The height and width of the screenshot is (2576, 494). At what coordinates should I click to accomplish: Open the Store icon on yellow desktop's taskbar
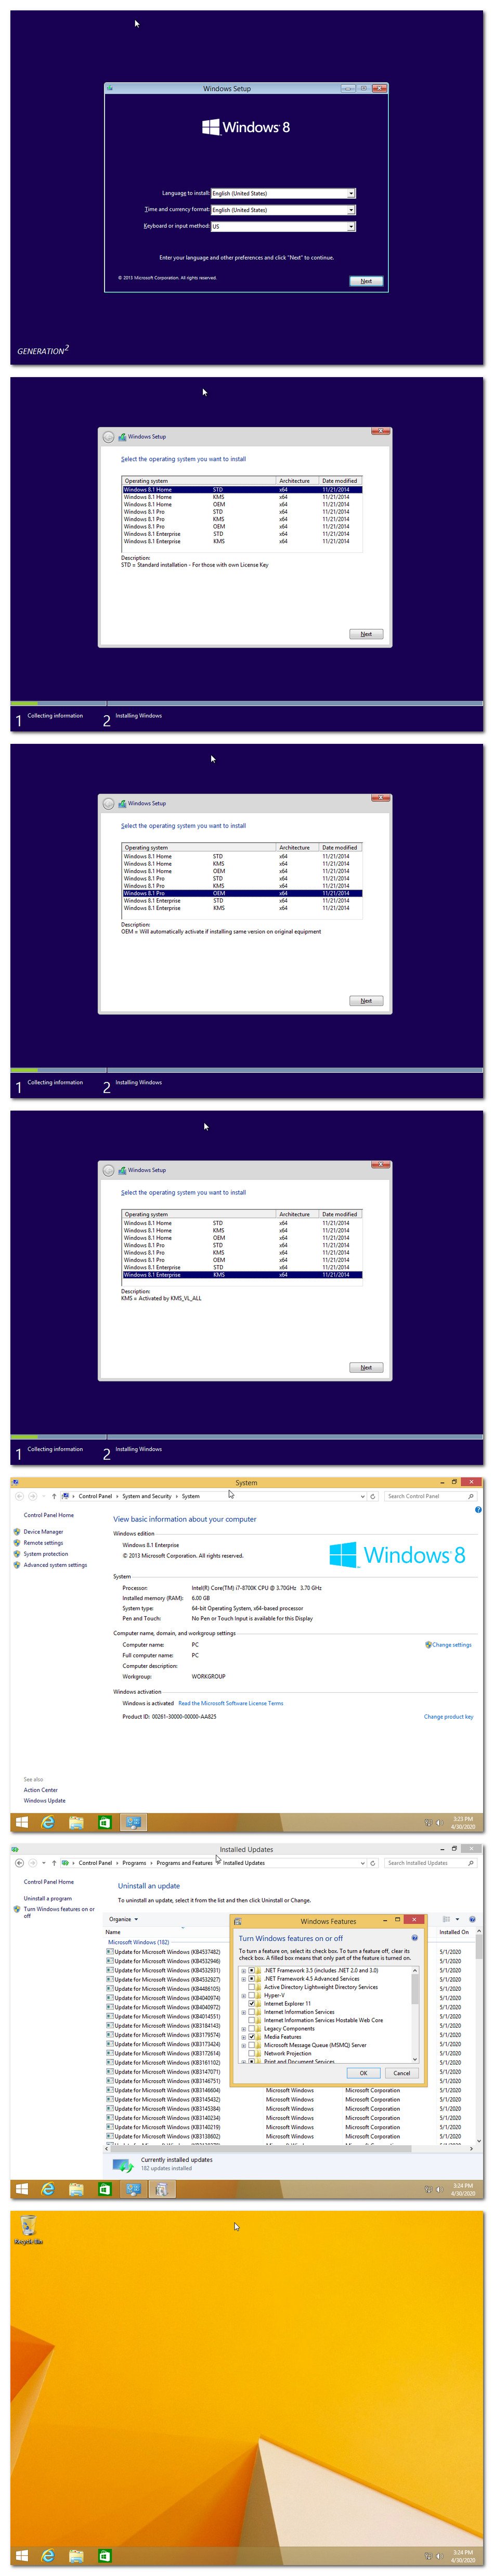[x=104, y=2556]
